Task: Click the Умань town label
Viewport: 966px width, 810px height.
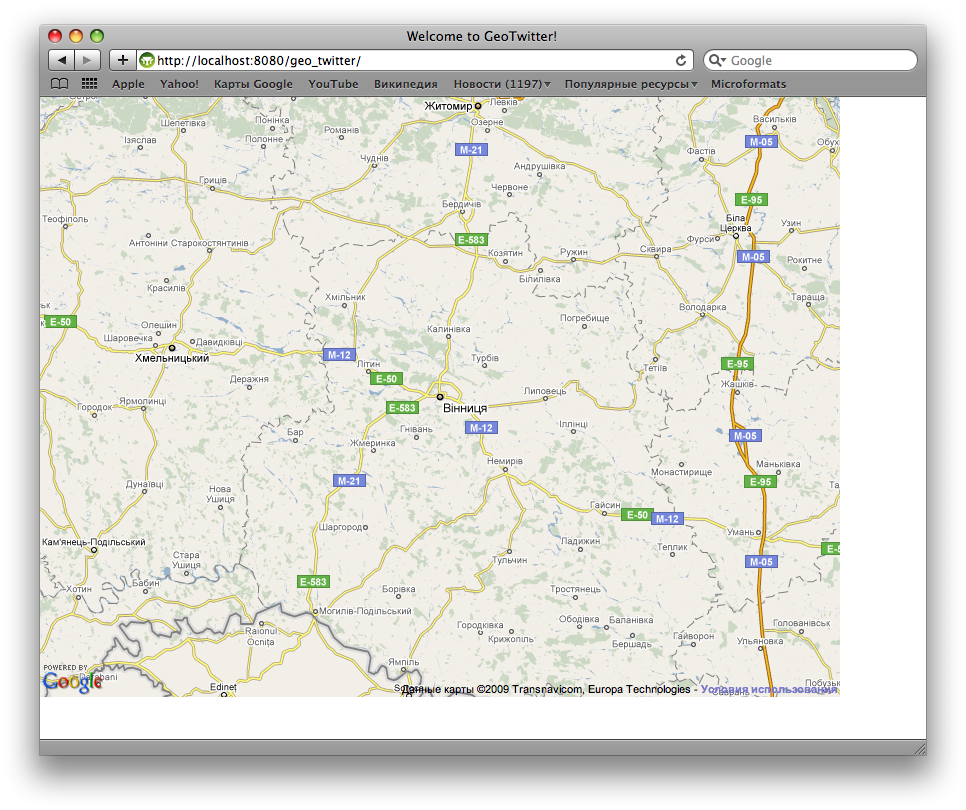Action: (x=741, y=532)
